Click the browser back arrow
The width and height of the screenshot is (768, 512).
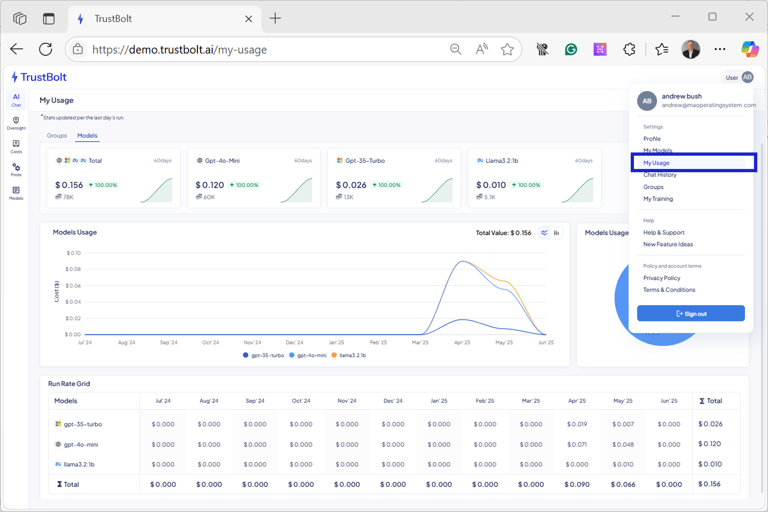pos(17,49)
